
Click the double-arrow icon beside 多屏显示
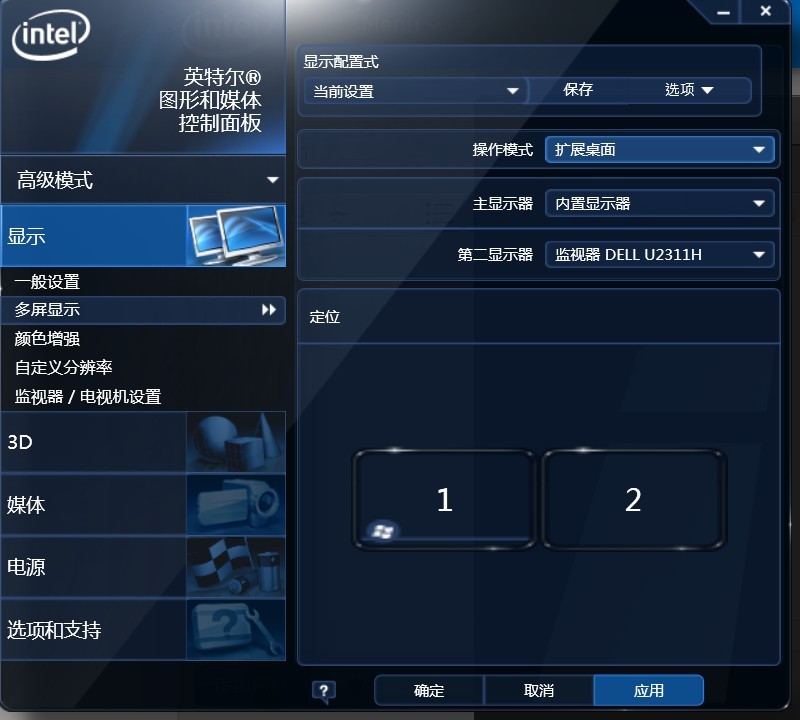point(269,310)
